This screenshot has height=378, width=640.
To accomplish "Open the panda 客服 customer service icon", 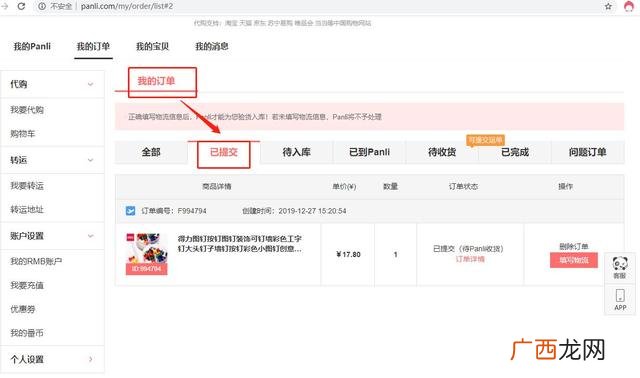I will point(620,267).
